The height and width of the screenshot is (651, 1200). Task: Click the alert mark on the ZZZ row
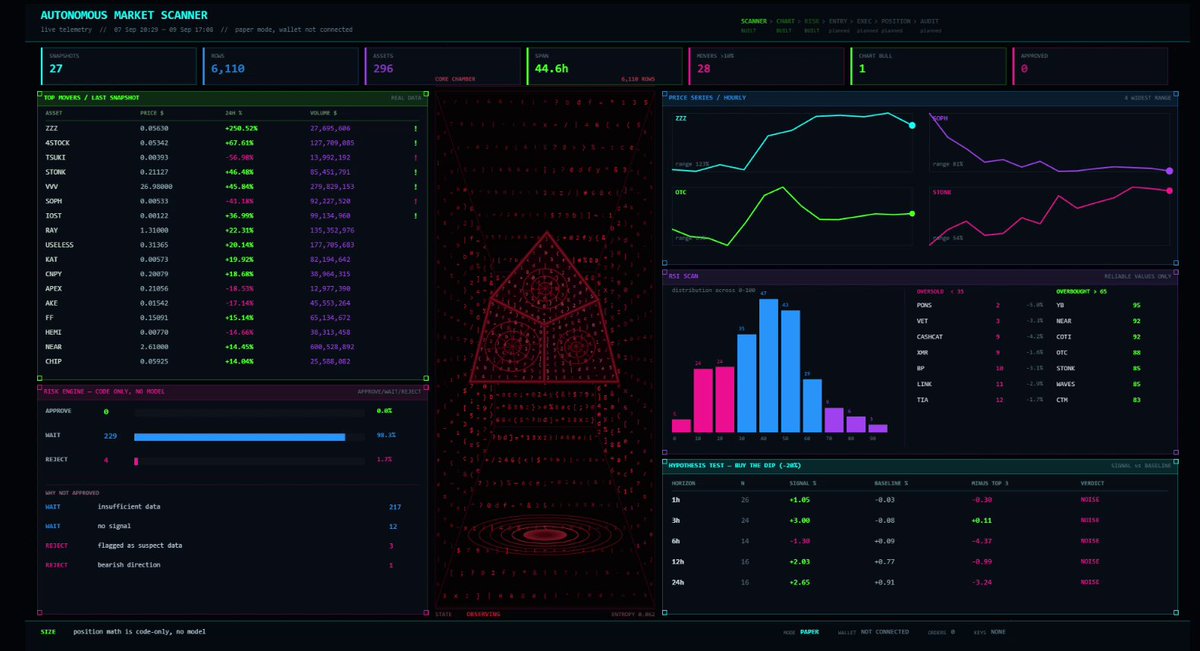[416, 128]
